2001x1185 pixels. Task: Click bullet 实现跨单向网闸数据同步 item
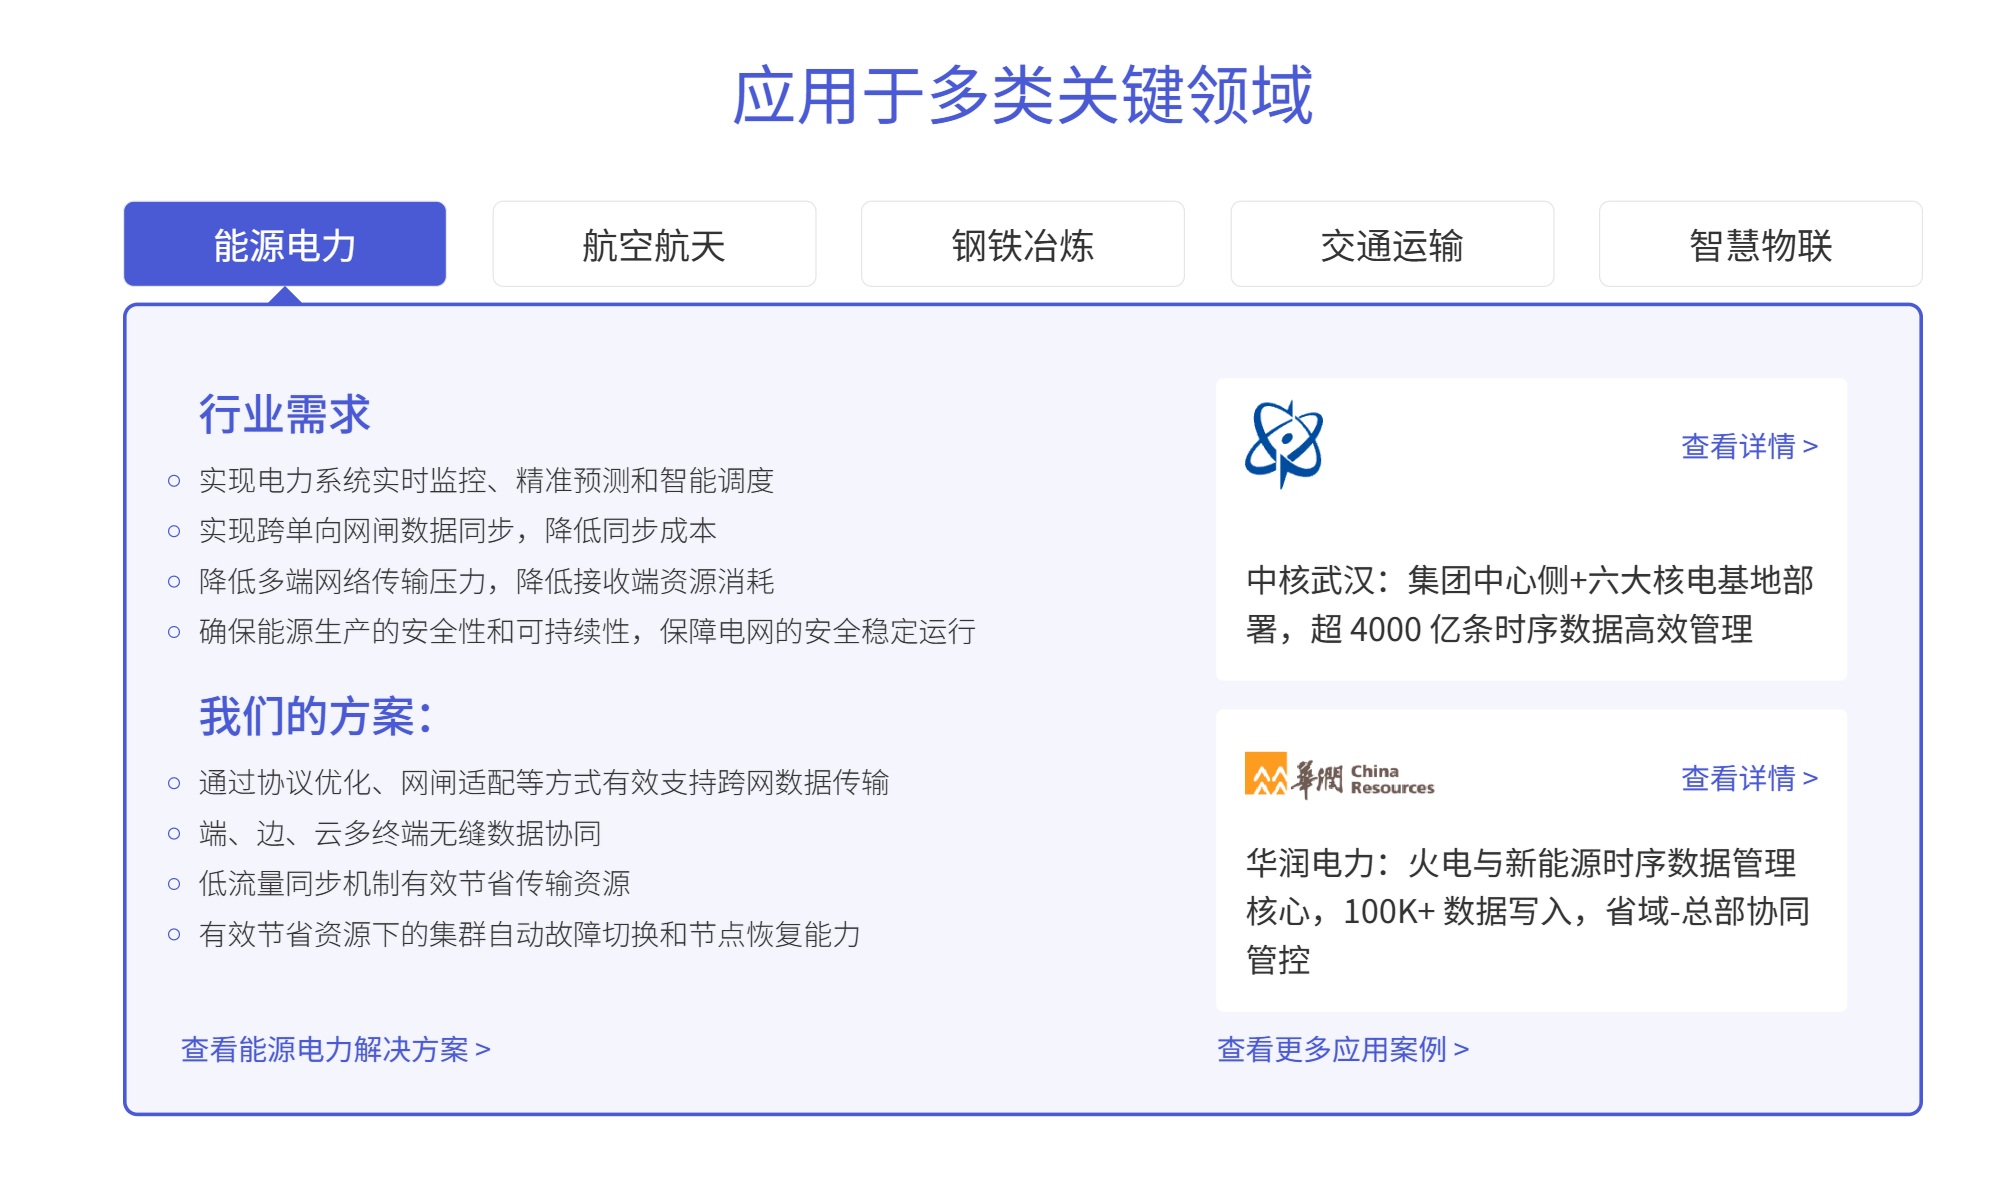(457, 531)
